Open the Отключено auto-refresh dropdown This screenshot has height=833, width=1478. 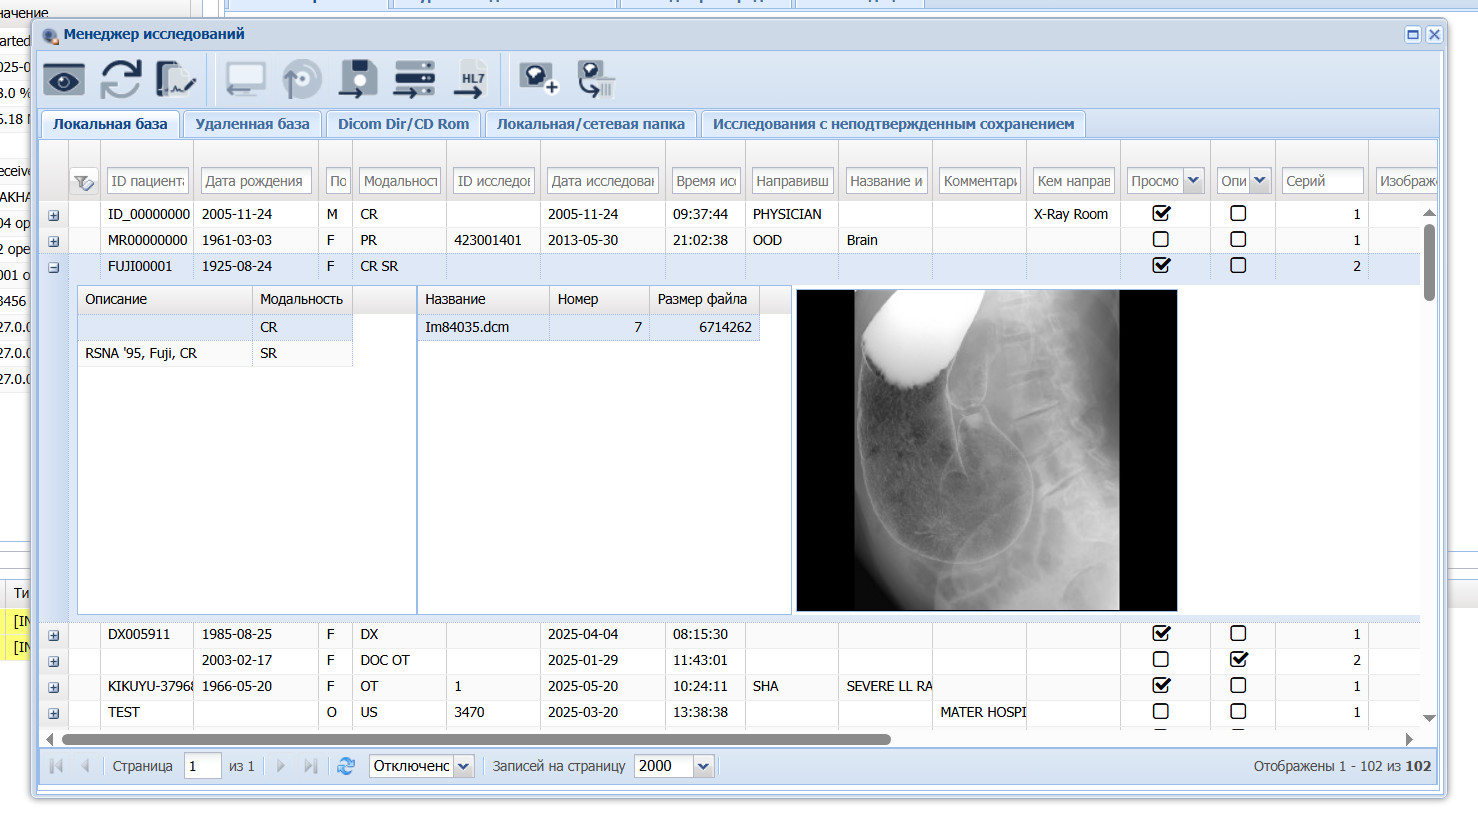(464, 766)
